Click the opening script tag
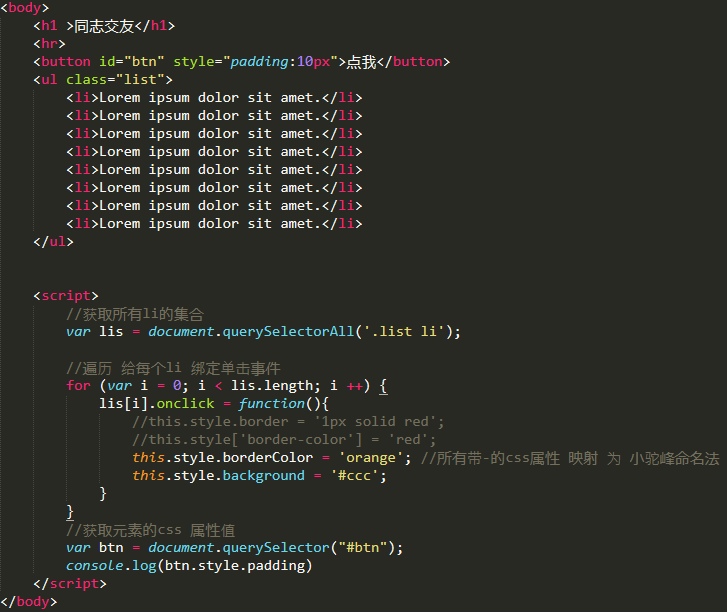 click(x=66, y=296)
